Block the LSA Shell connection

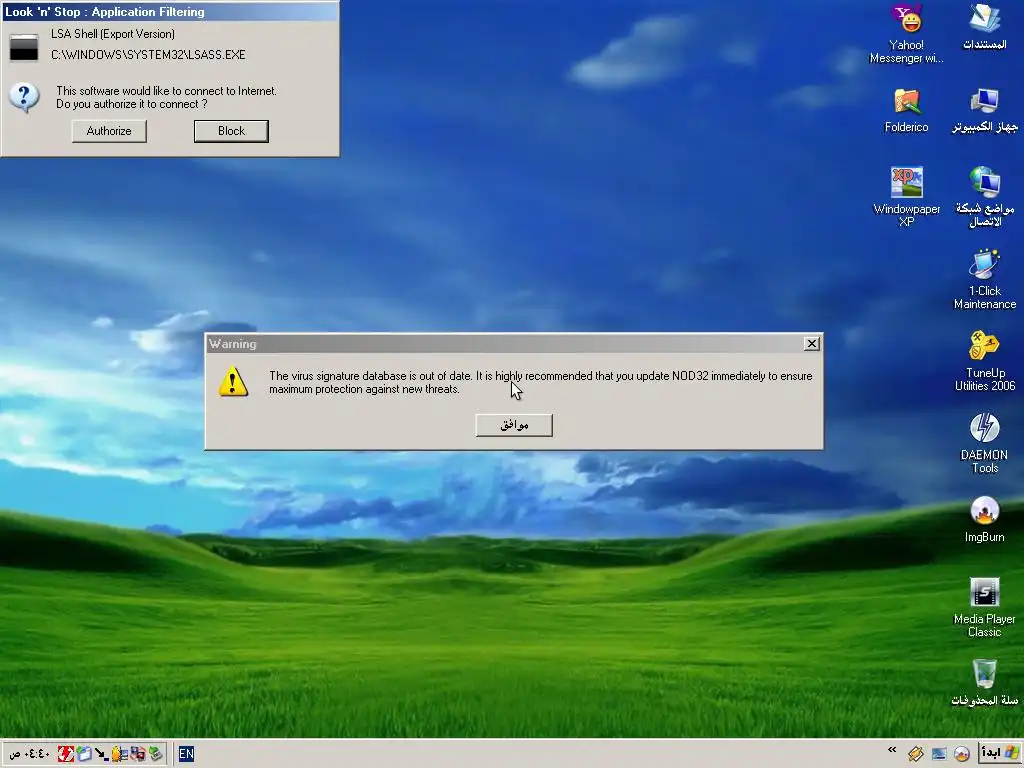coord(231,131)
